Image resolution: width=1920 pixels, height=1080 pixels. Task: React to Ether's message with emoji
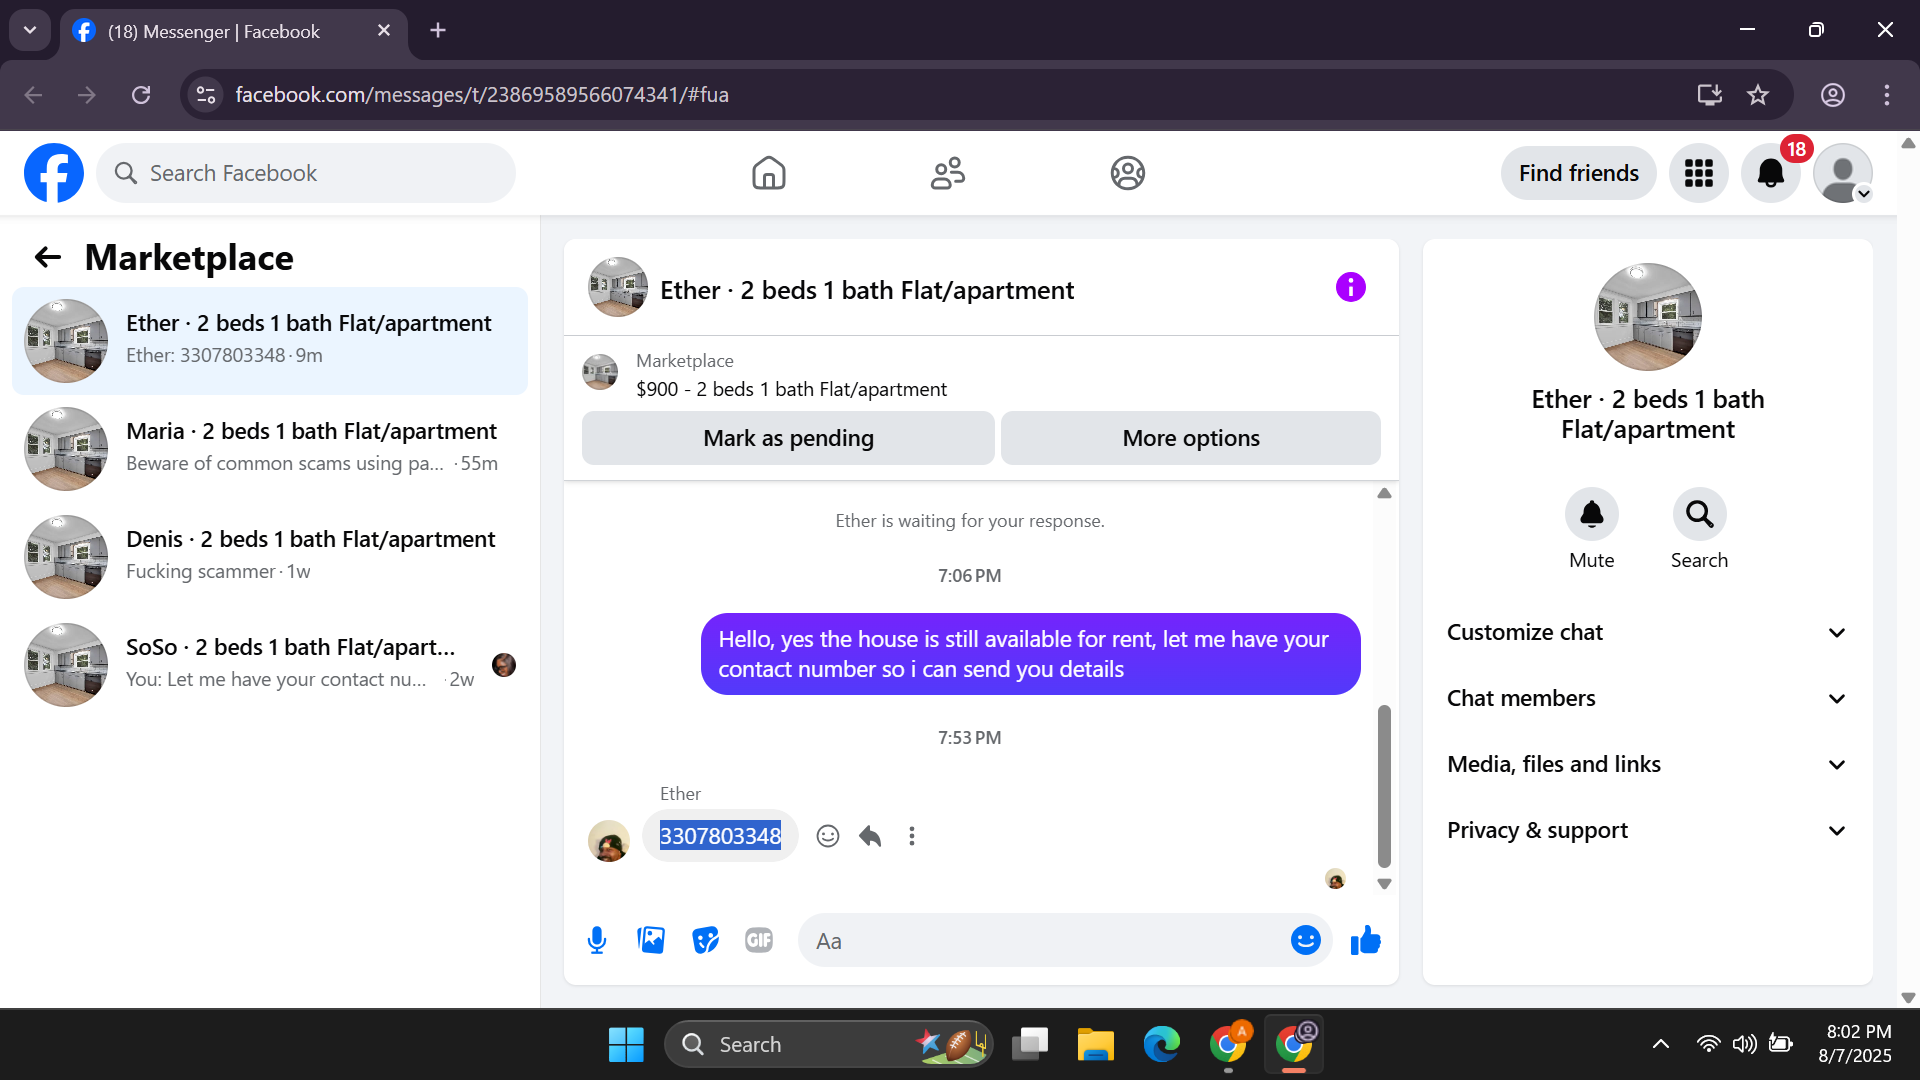pos(827,836)
